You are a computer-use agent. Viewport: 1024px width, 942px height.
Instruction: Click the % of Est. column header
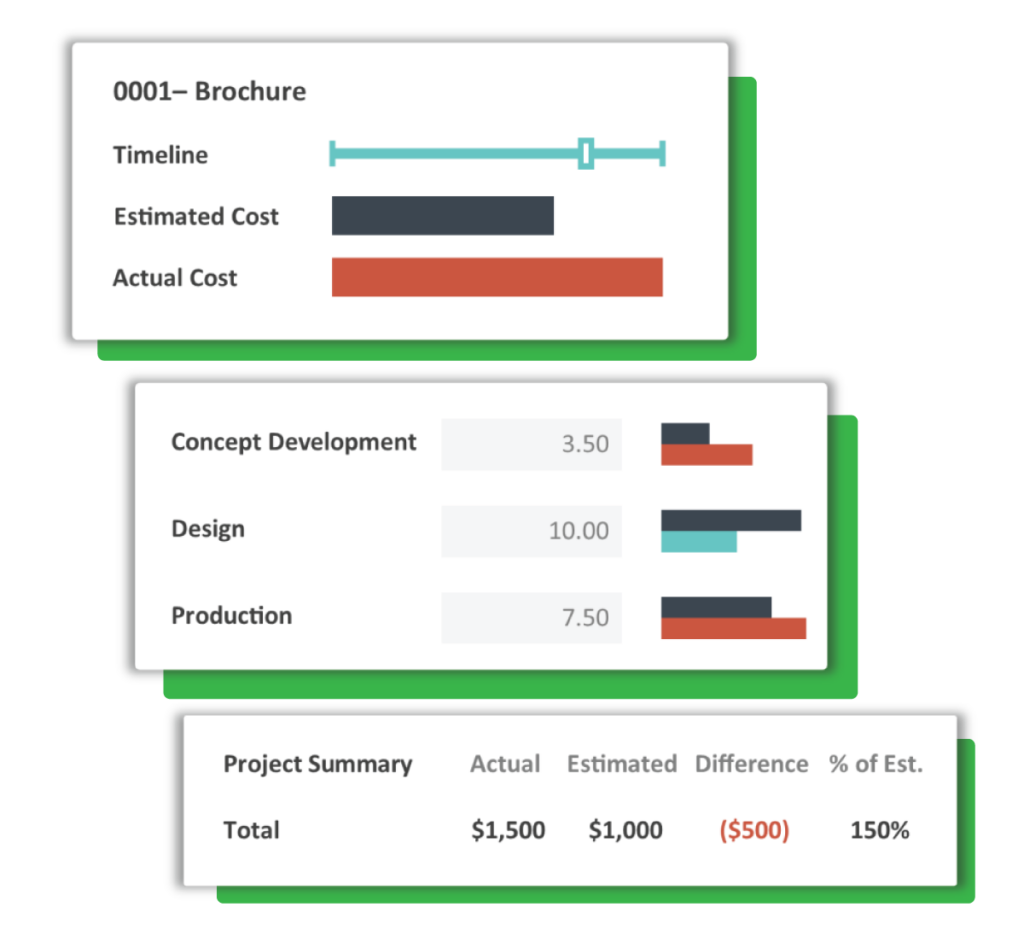coord(875,764)
